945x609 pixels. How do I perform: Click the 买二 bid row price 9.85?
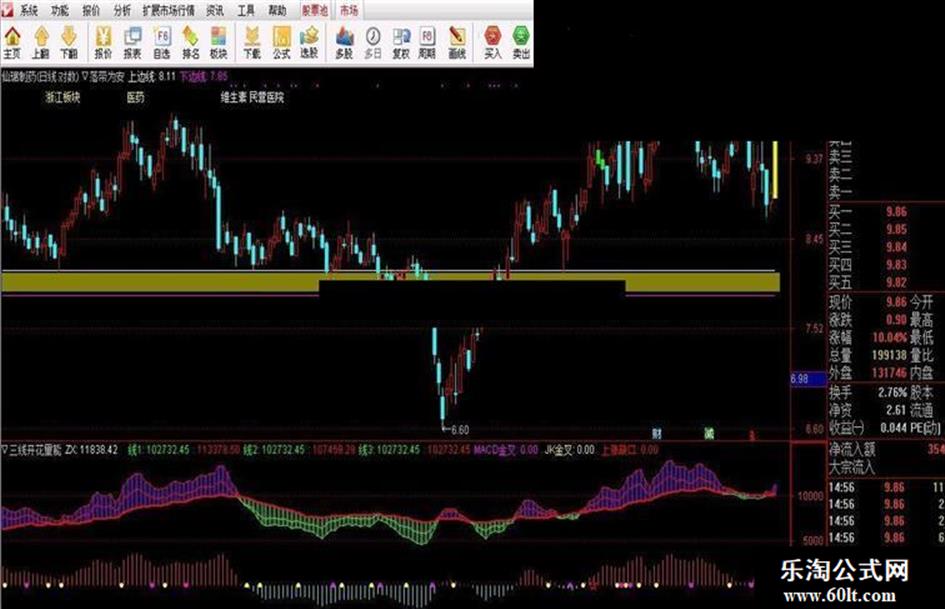pyautogui.click(x=896, y=229)
